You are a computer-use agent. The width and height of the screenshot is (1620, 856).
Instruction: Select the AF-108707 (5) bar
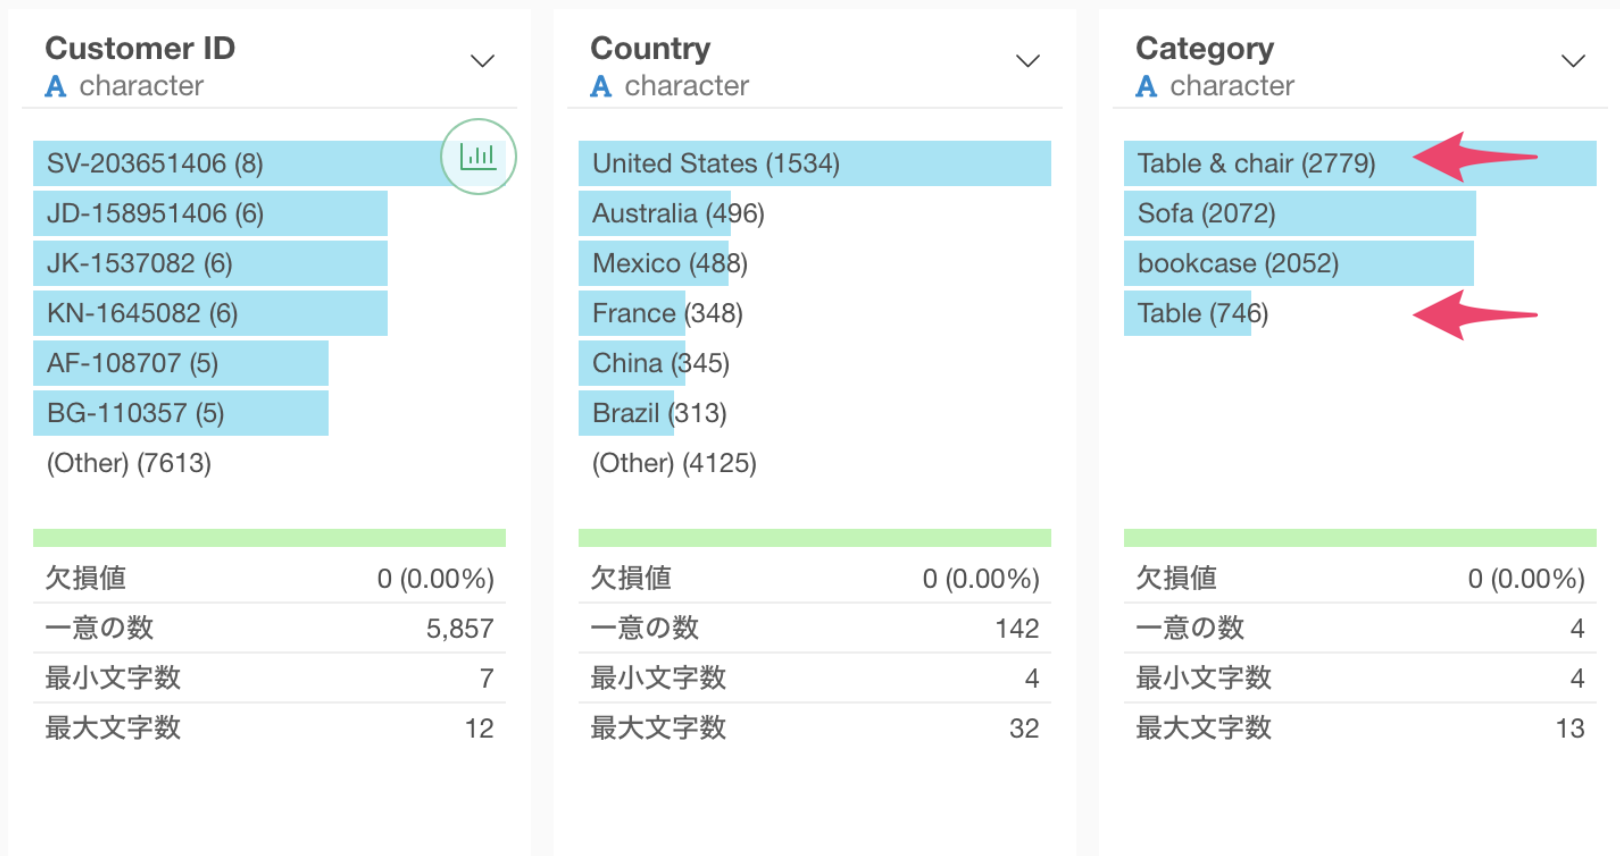pos(181,363)
